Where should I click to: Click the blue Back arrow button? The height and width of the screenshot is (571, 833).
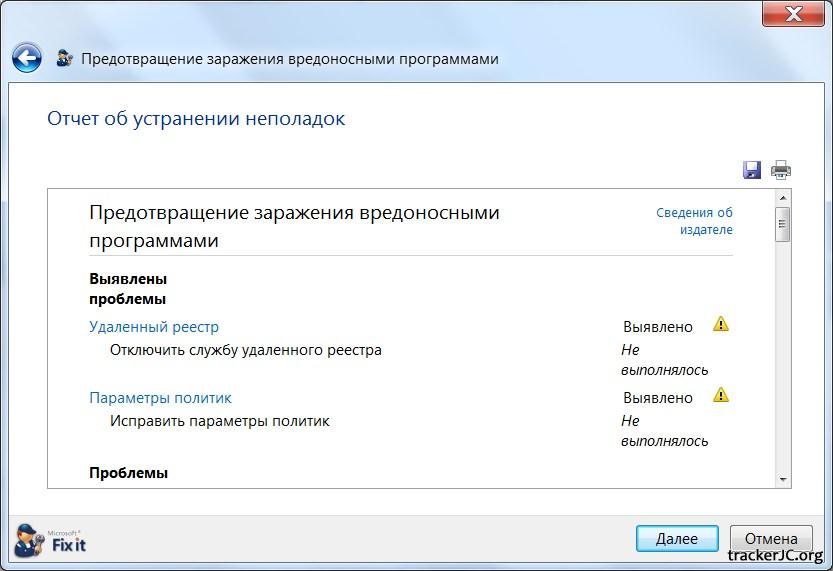pyautogui.click(x=27, y=58)
